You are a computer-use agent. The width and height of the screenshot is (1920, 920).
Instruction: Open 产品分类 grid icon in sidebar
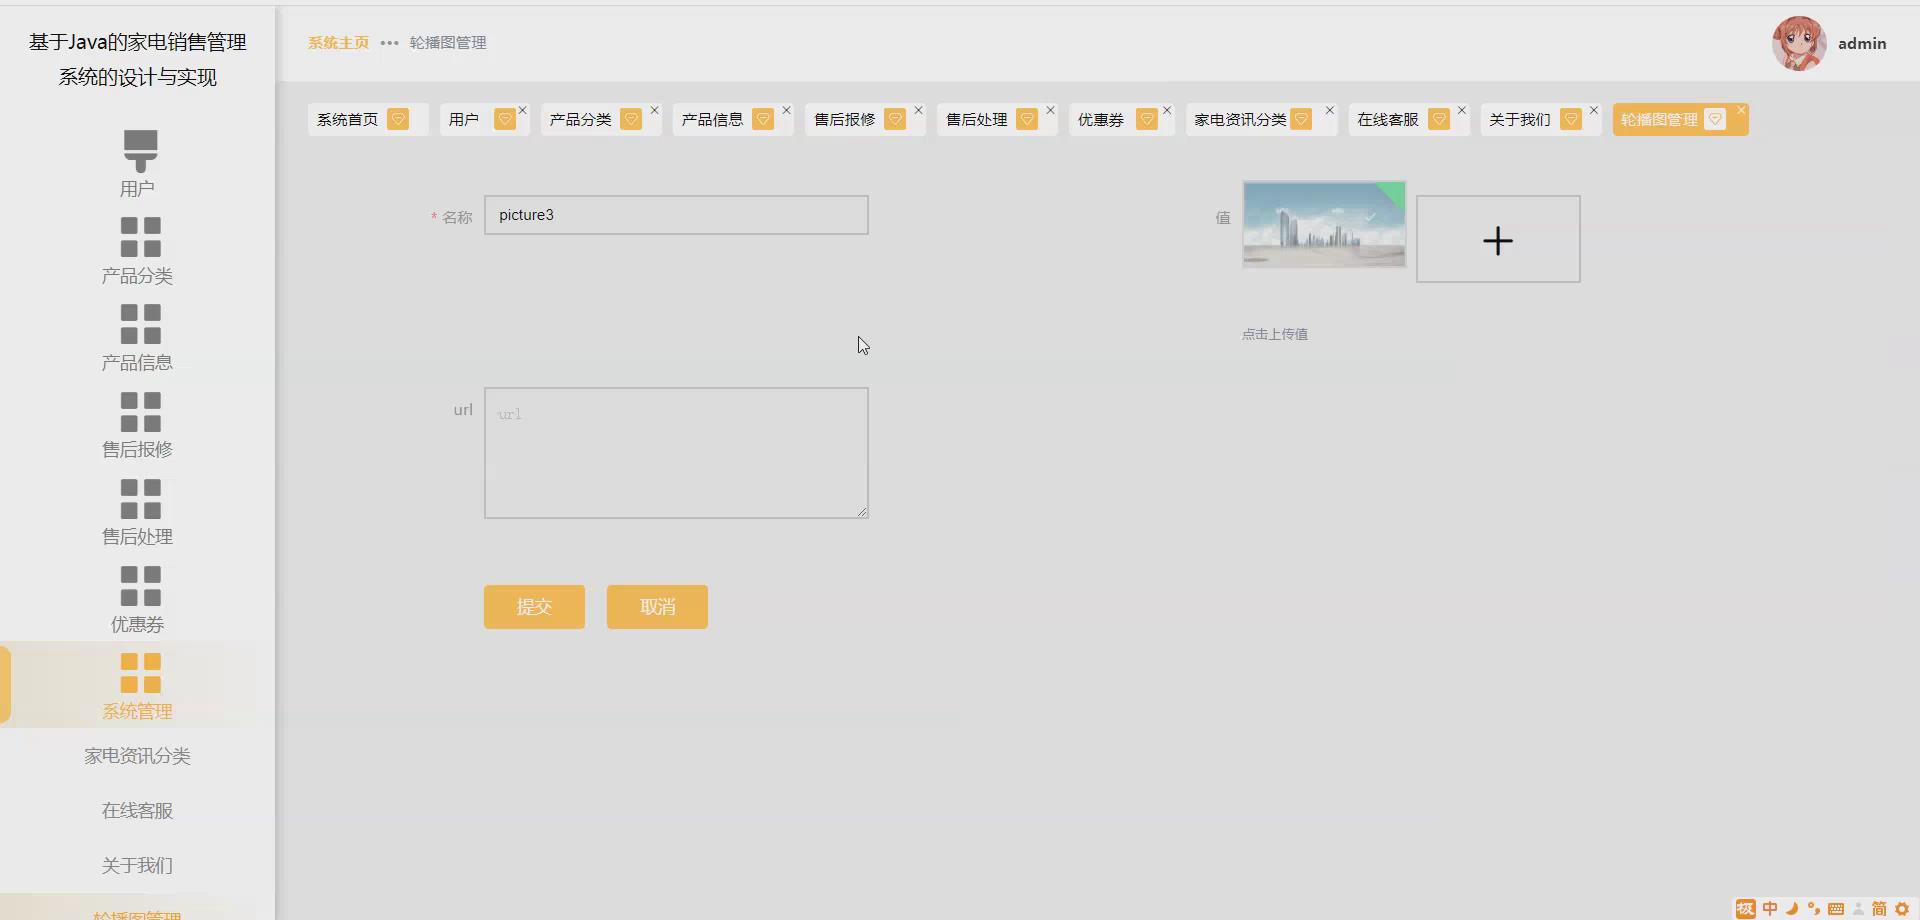pos(140,238)
